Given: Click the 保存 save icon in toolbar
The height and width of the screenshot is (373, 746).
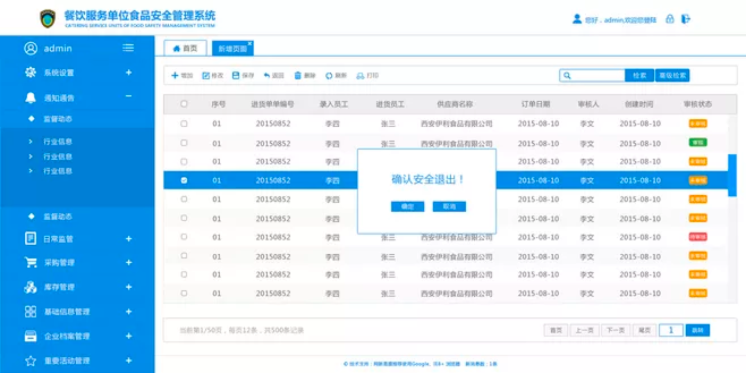Looking at the screenshot, I should pos(236,76).
